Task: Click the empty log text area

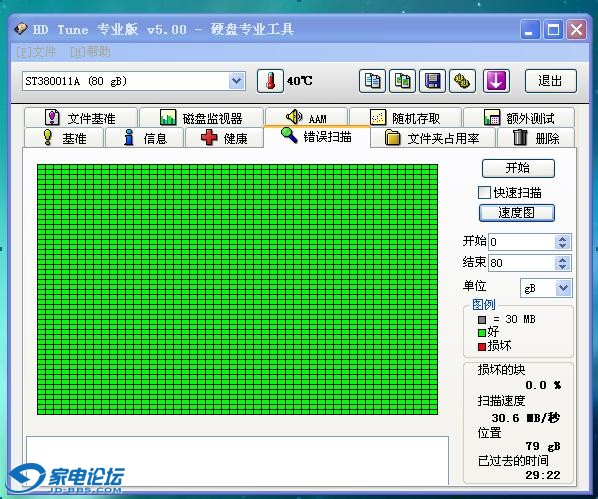Action: [237, 461]
